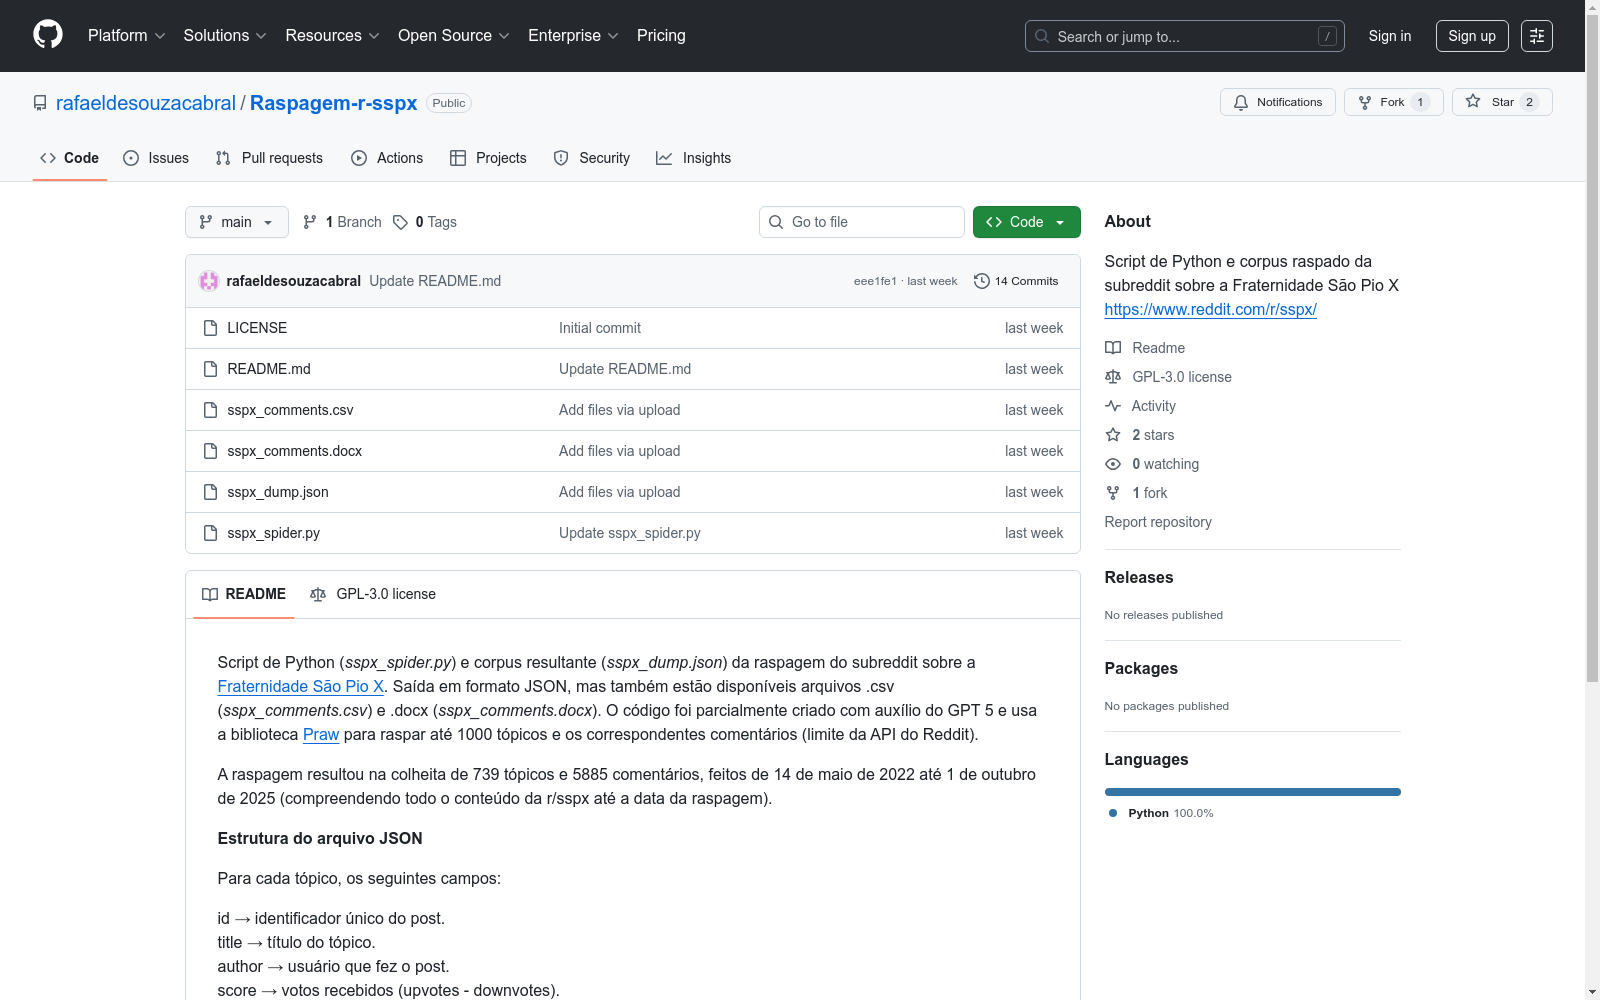Expand the Enterprise menu

coord(573,36)
